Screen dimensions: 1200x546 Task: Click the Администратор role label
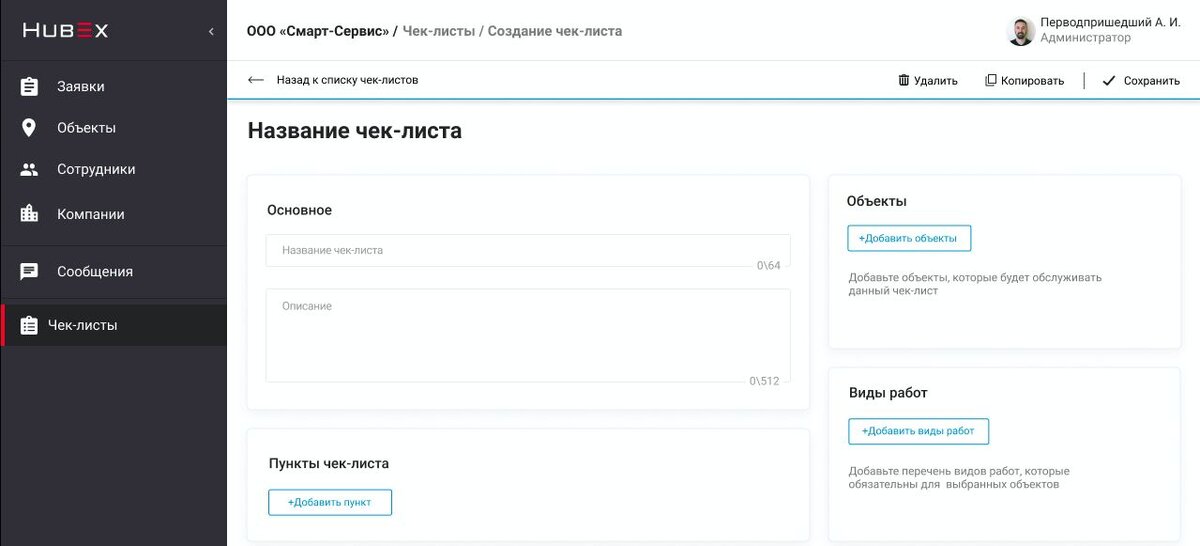coord(1086,38)
